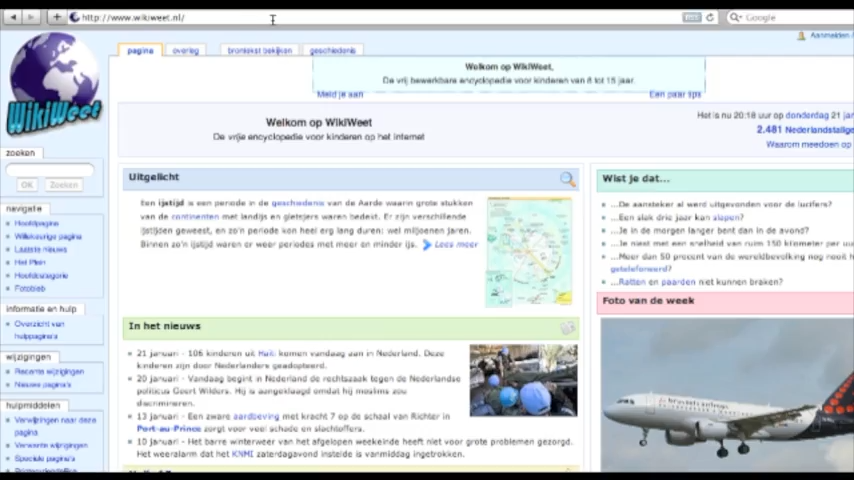Follow the Waarom meedoen link
This screenshot has height=480, width=854.
click(x=809, y=144)
